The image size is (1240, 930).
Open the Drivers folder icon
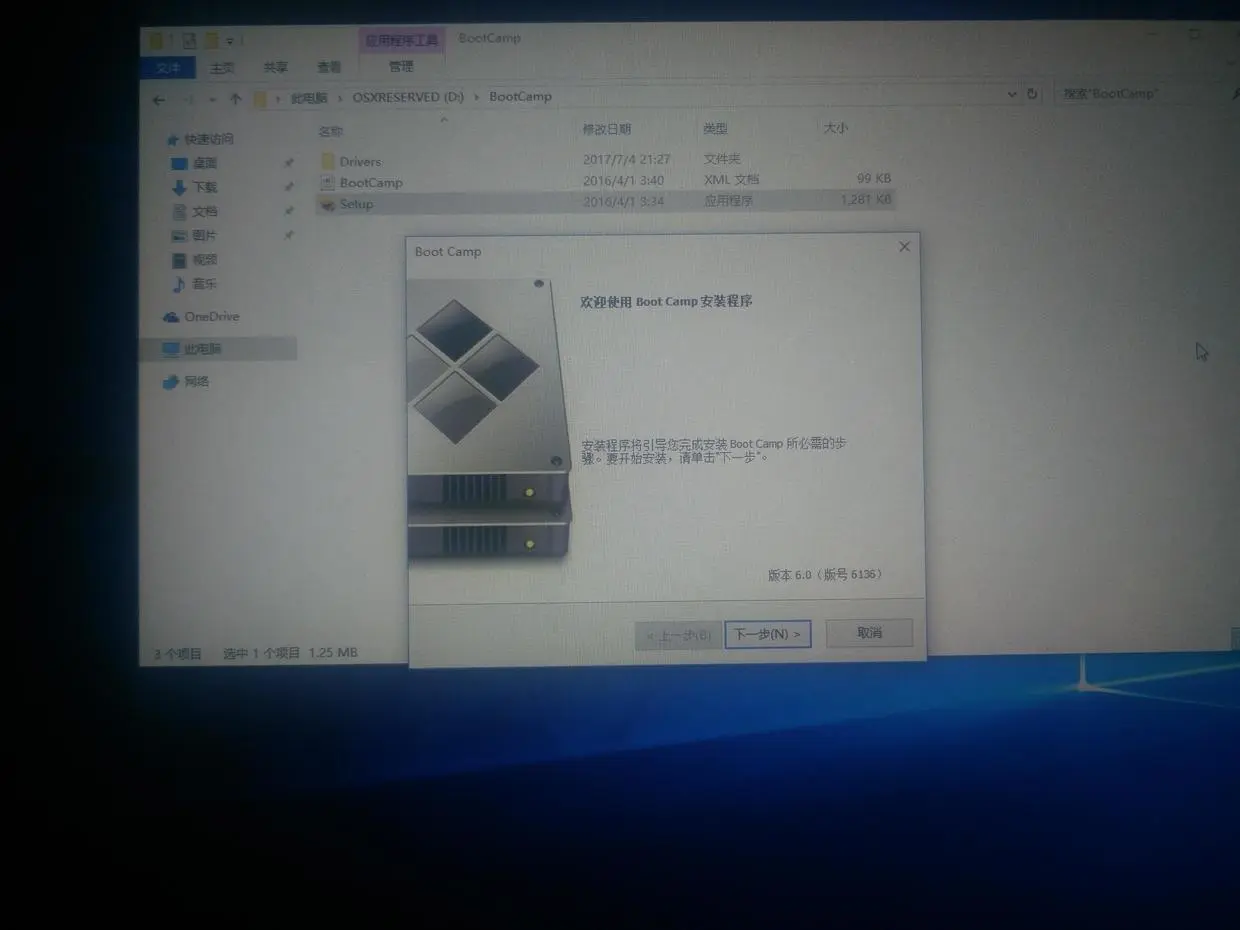[328, 161]
